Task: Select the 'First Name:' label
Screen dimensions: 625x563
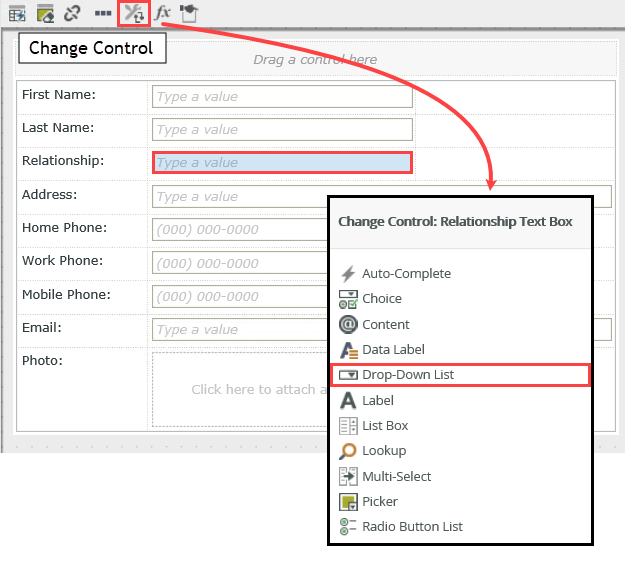Action: pyautogui.click(x=59, y=94)
